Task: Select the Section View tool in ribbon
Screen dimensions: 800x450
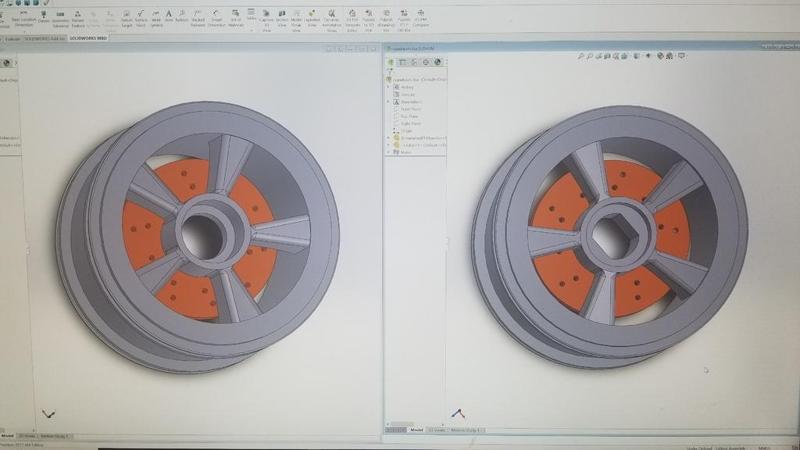Action: click(x=282, y=19)
